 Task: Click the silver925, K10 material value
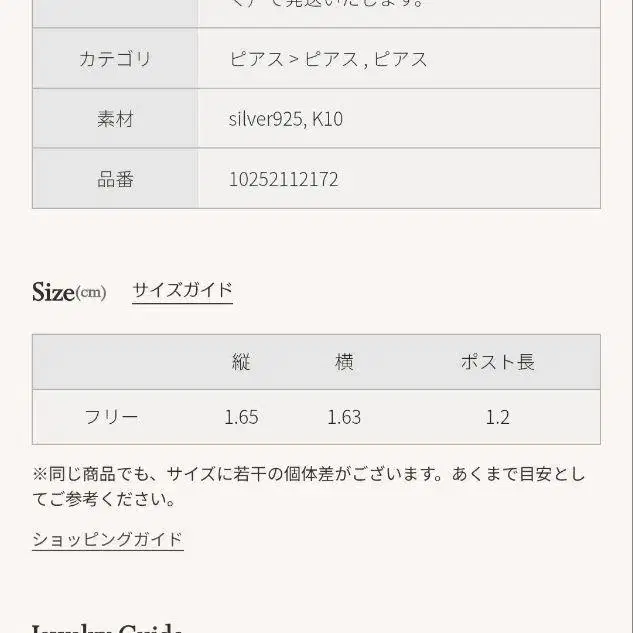(286, 119)
